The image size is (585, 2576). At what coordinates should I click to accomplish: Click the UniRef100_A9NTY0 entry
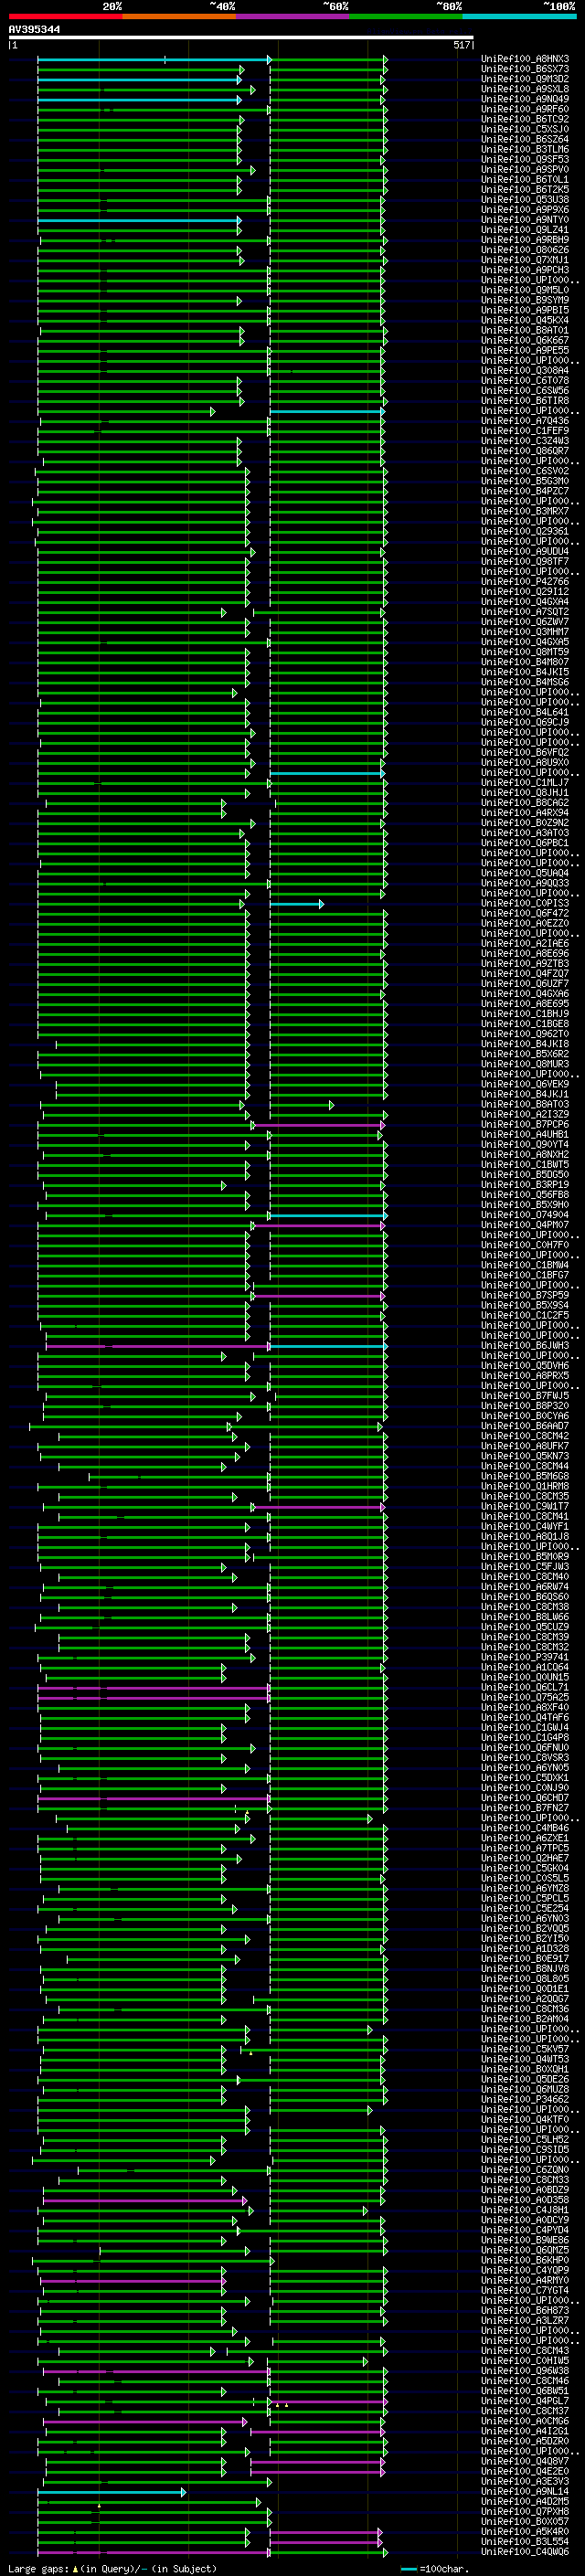[x=525, y=220]
